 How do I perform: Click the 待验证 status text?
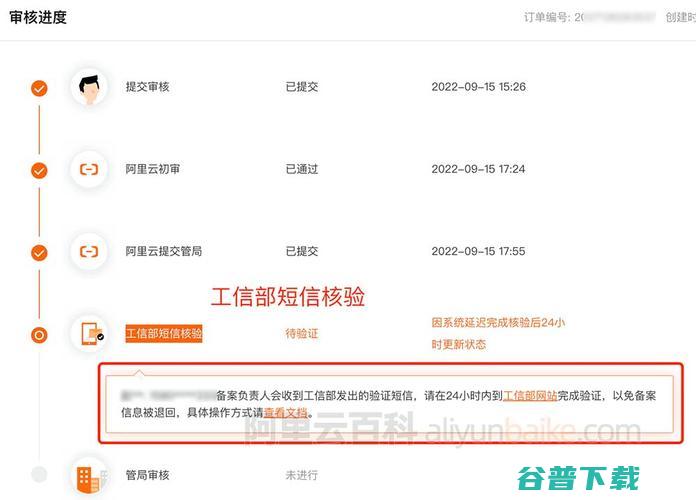302,333
